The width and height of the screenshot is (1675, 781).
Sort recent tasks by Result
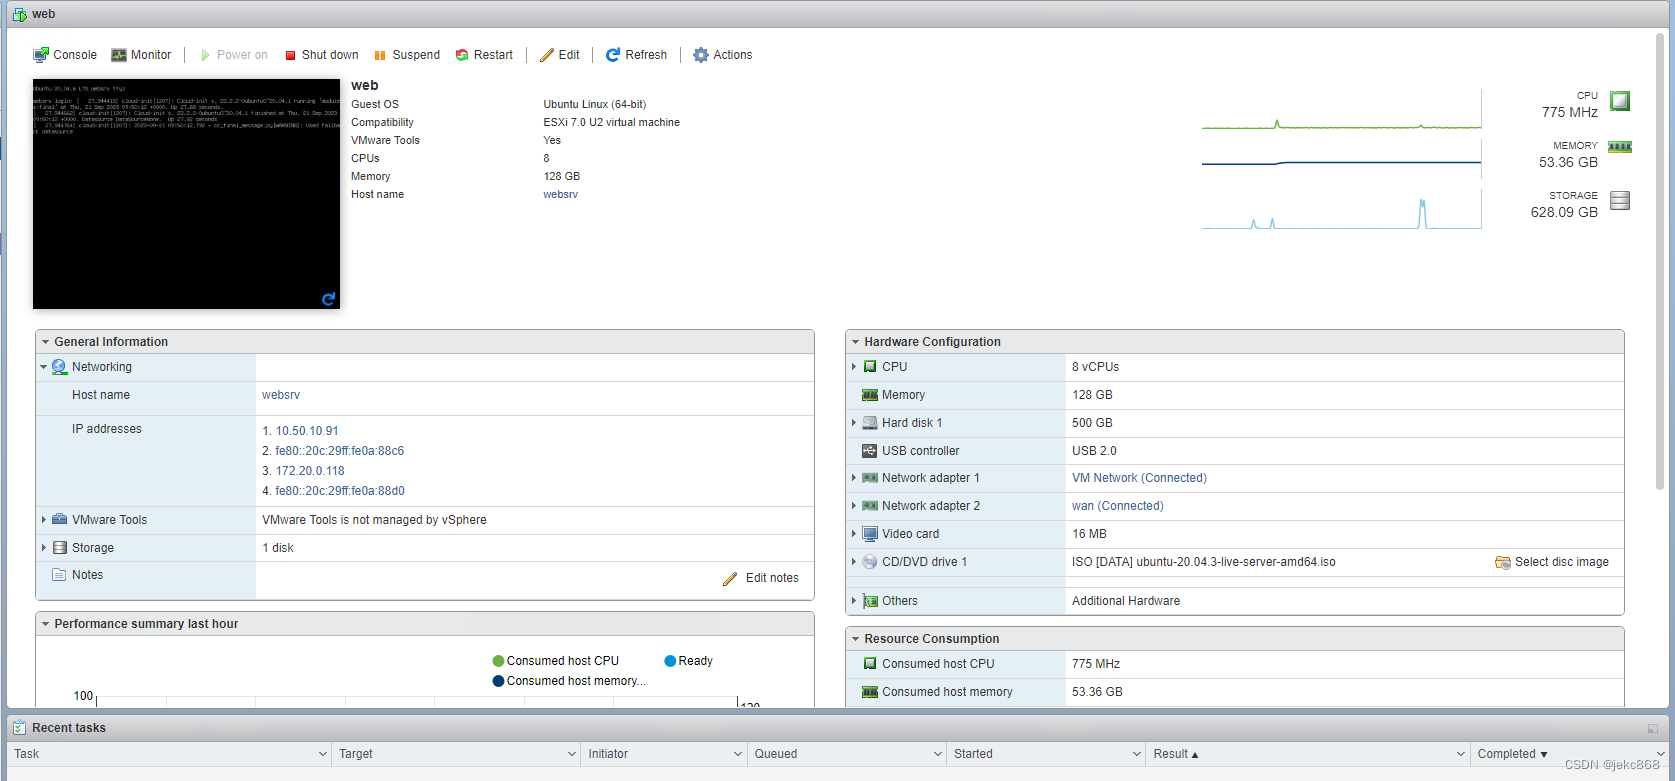point(1176,754)
